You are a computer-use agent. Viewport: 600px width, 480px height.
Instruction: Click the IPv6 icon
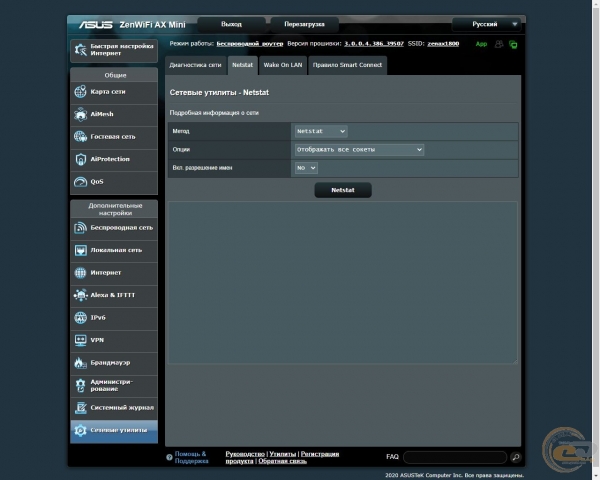[x=80, y=318]
